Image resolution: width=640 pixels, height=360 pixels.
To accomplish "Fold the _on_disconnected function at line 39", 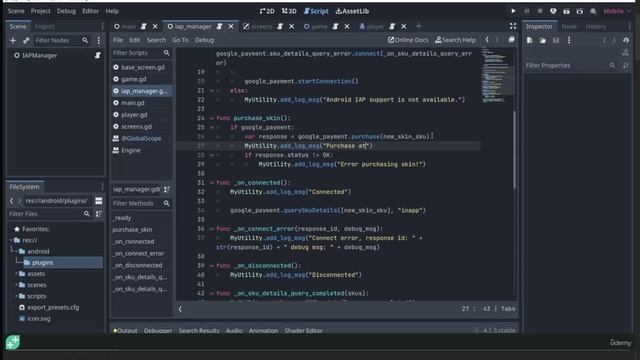I will 211,266.
